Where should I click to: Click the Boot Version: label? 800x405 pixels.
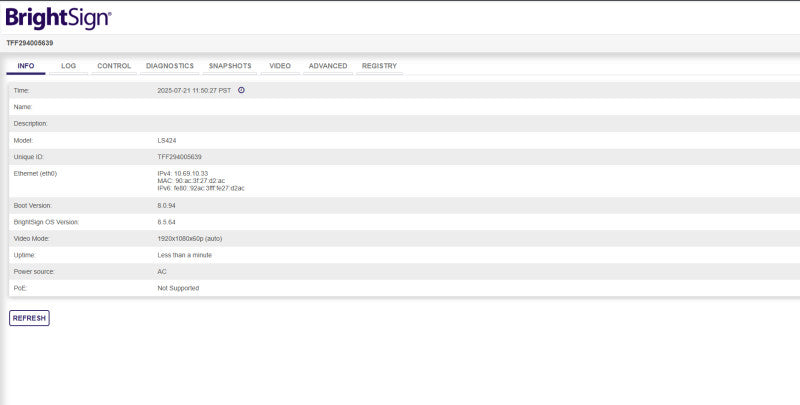tap(32, 206)
